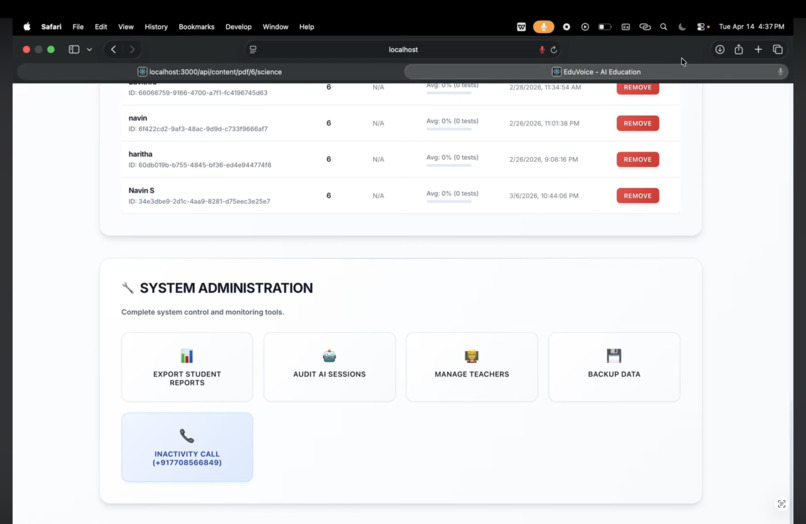Open the Develop menu
The width and height of the screenshot is (806, 524).
(239, 27)
